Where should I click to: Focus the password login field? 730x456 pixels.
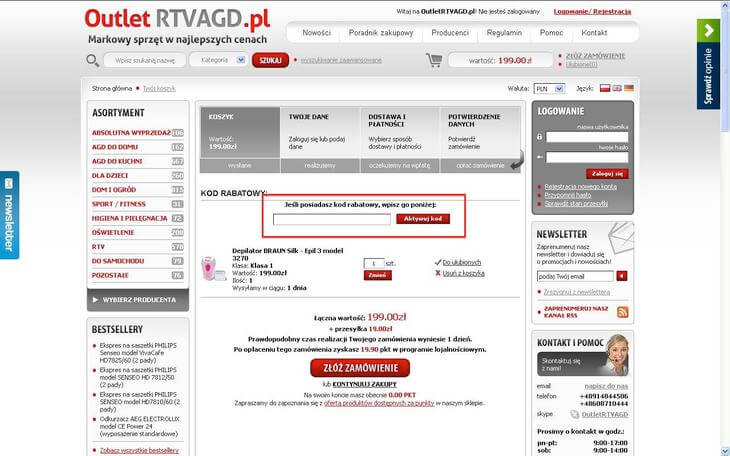pos(587,157)
